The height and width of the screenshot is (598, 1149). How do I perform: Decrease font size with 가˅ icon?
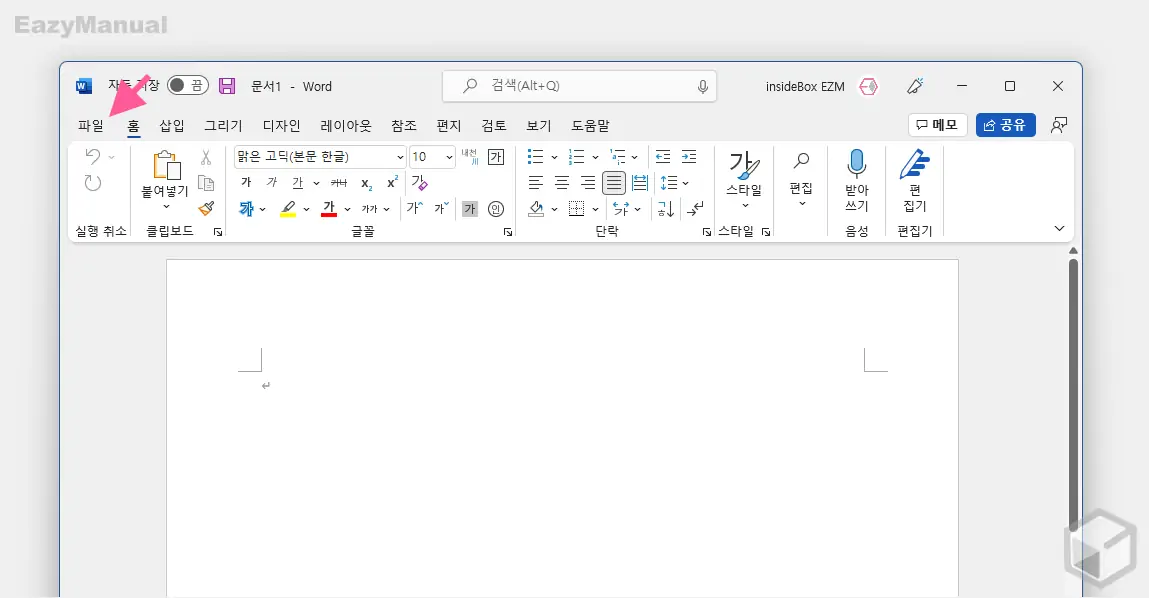(441, 208)
